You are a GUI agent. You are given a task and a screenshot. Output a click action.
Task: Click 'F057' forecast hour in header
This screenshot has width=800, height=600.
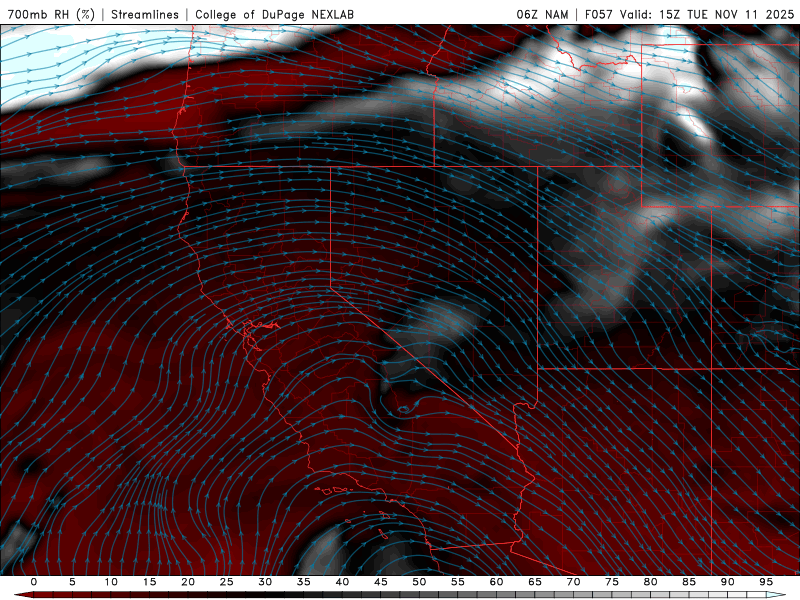pos(598,15)
